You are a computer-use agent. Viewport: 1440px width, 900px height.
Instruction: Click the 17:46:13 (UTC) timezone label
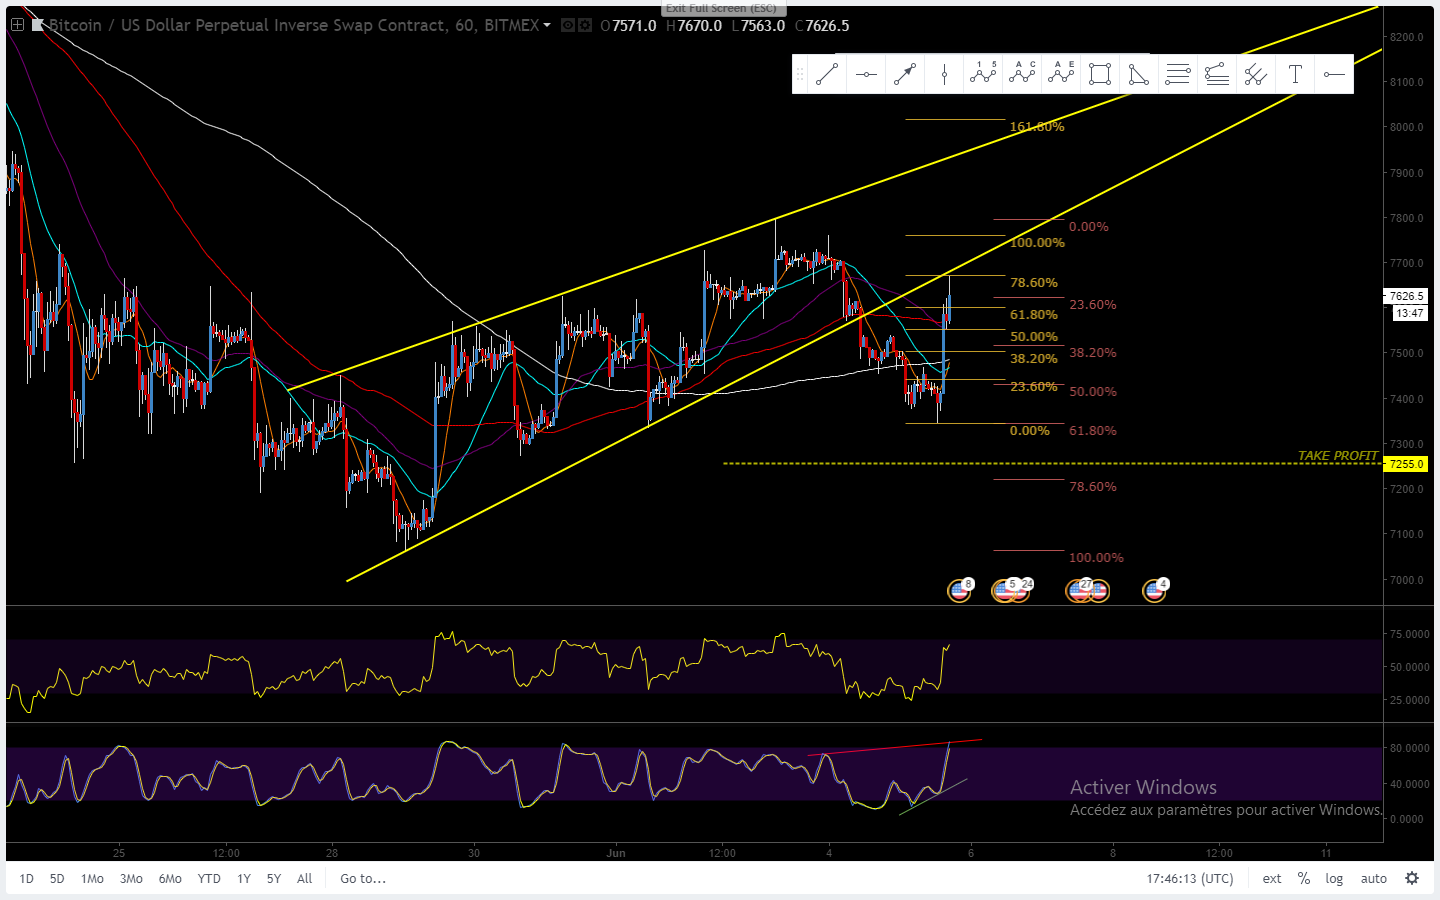[1190, 879]
